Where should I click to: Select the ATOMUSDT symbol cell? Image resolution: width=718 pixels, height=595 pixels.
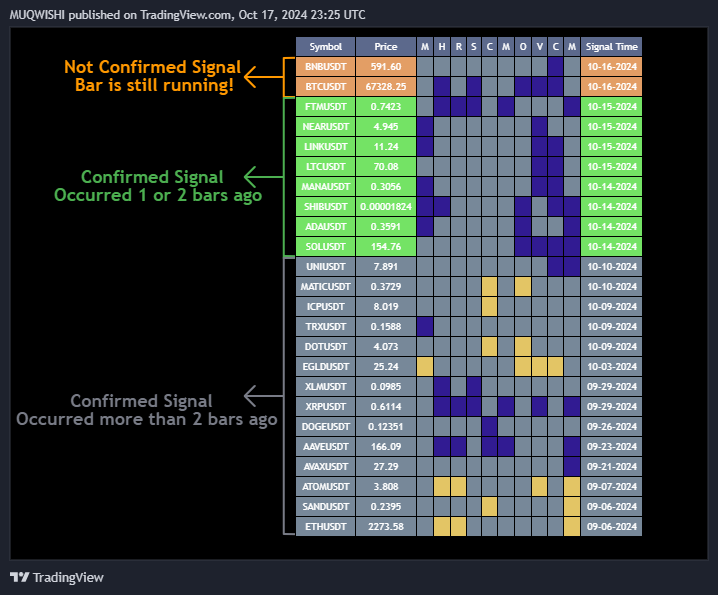click(x=326, y=486)
